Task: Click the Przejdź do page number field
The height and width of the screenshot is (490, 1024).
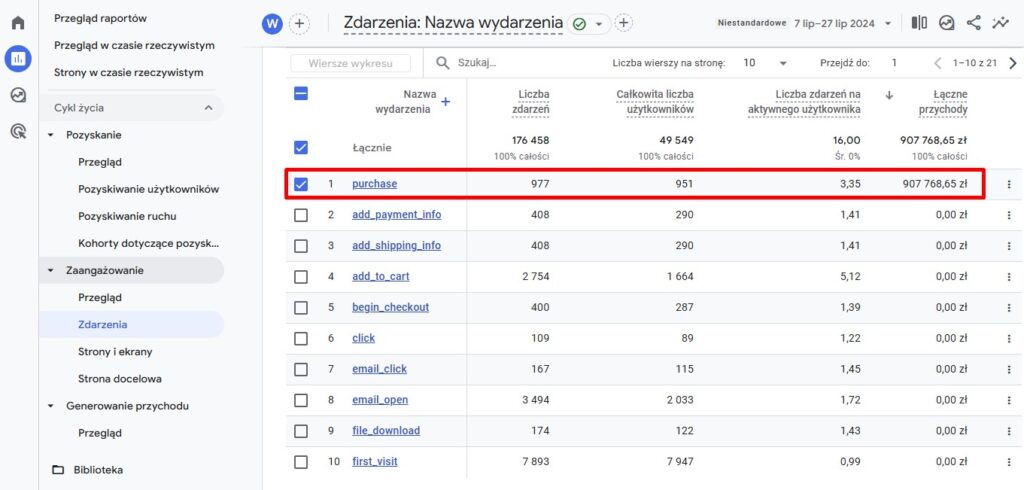Action: pos(894,63)
